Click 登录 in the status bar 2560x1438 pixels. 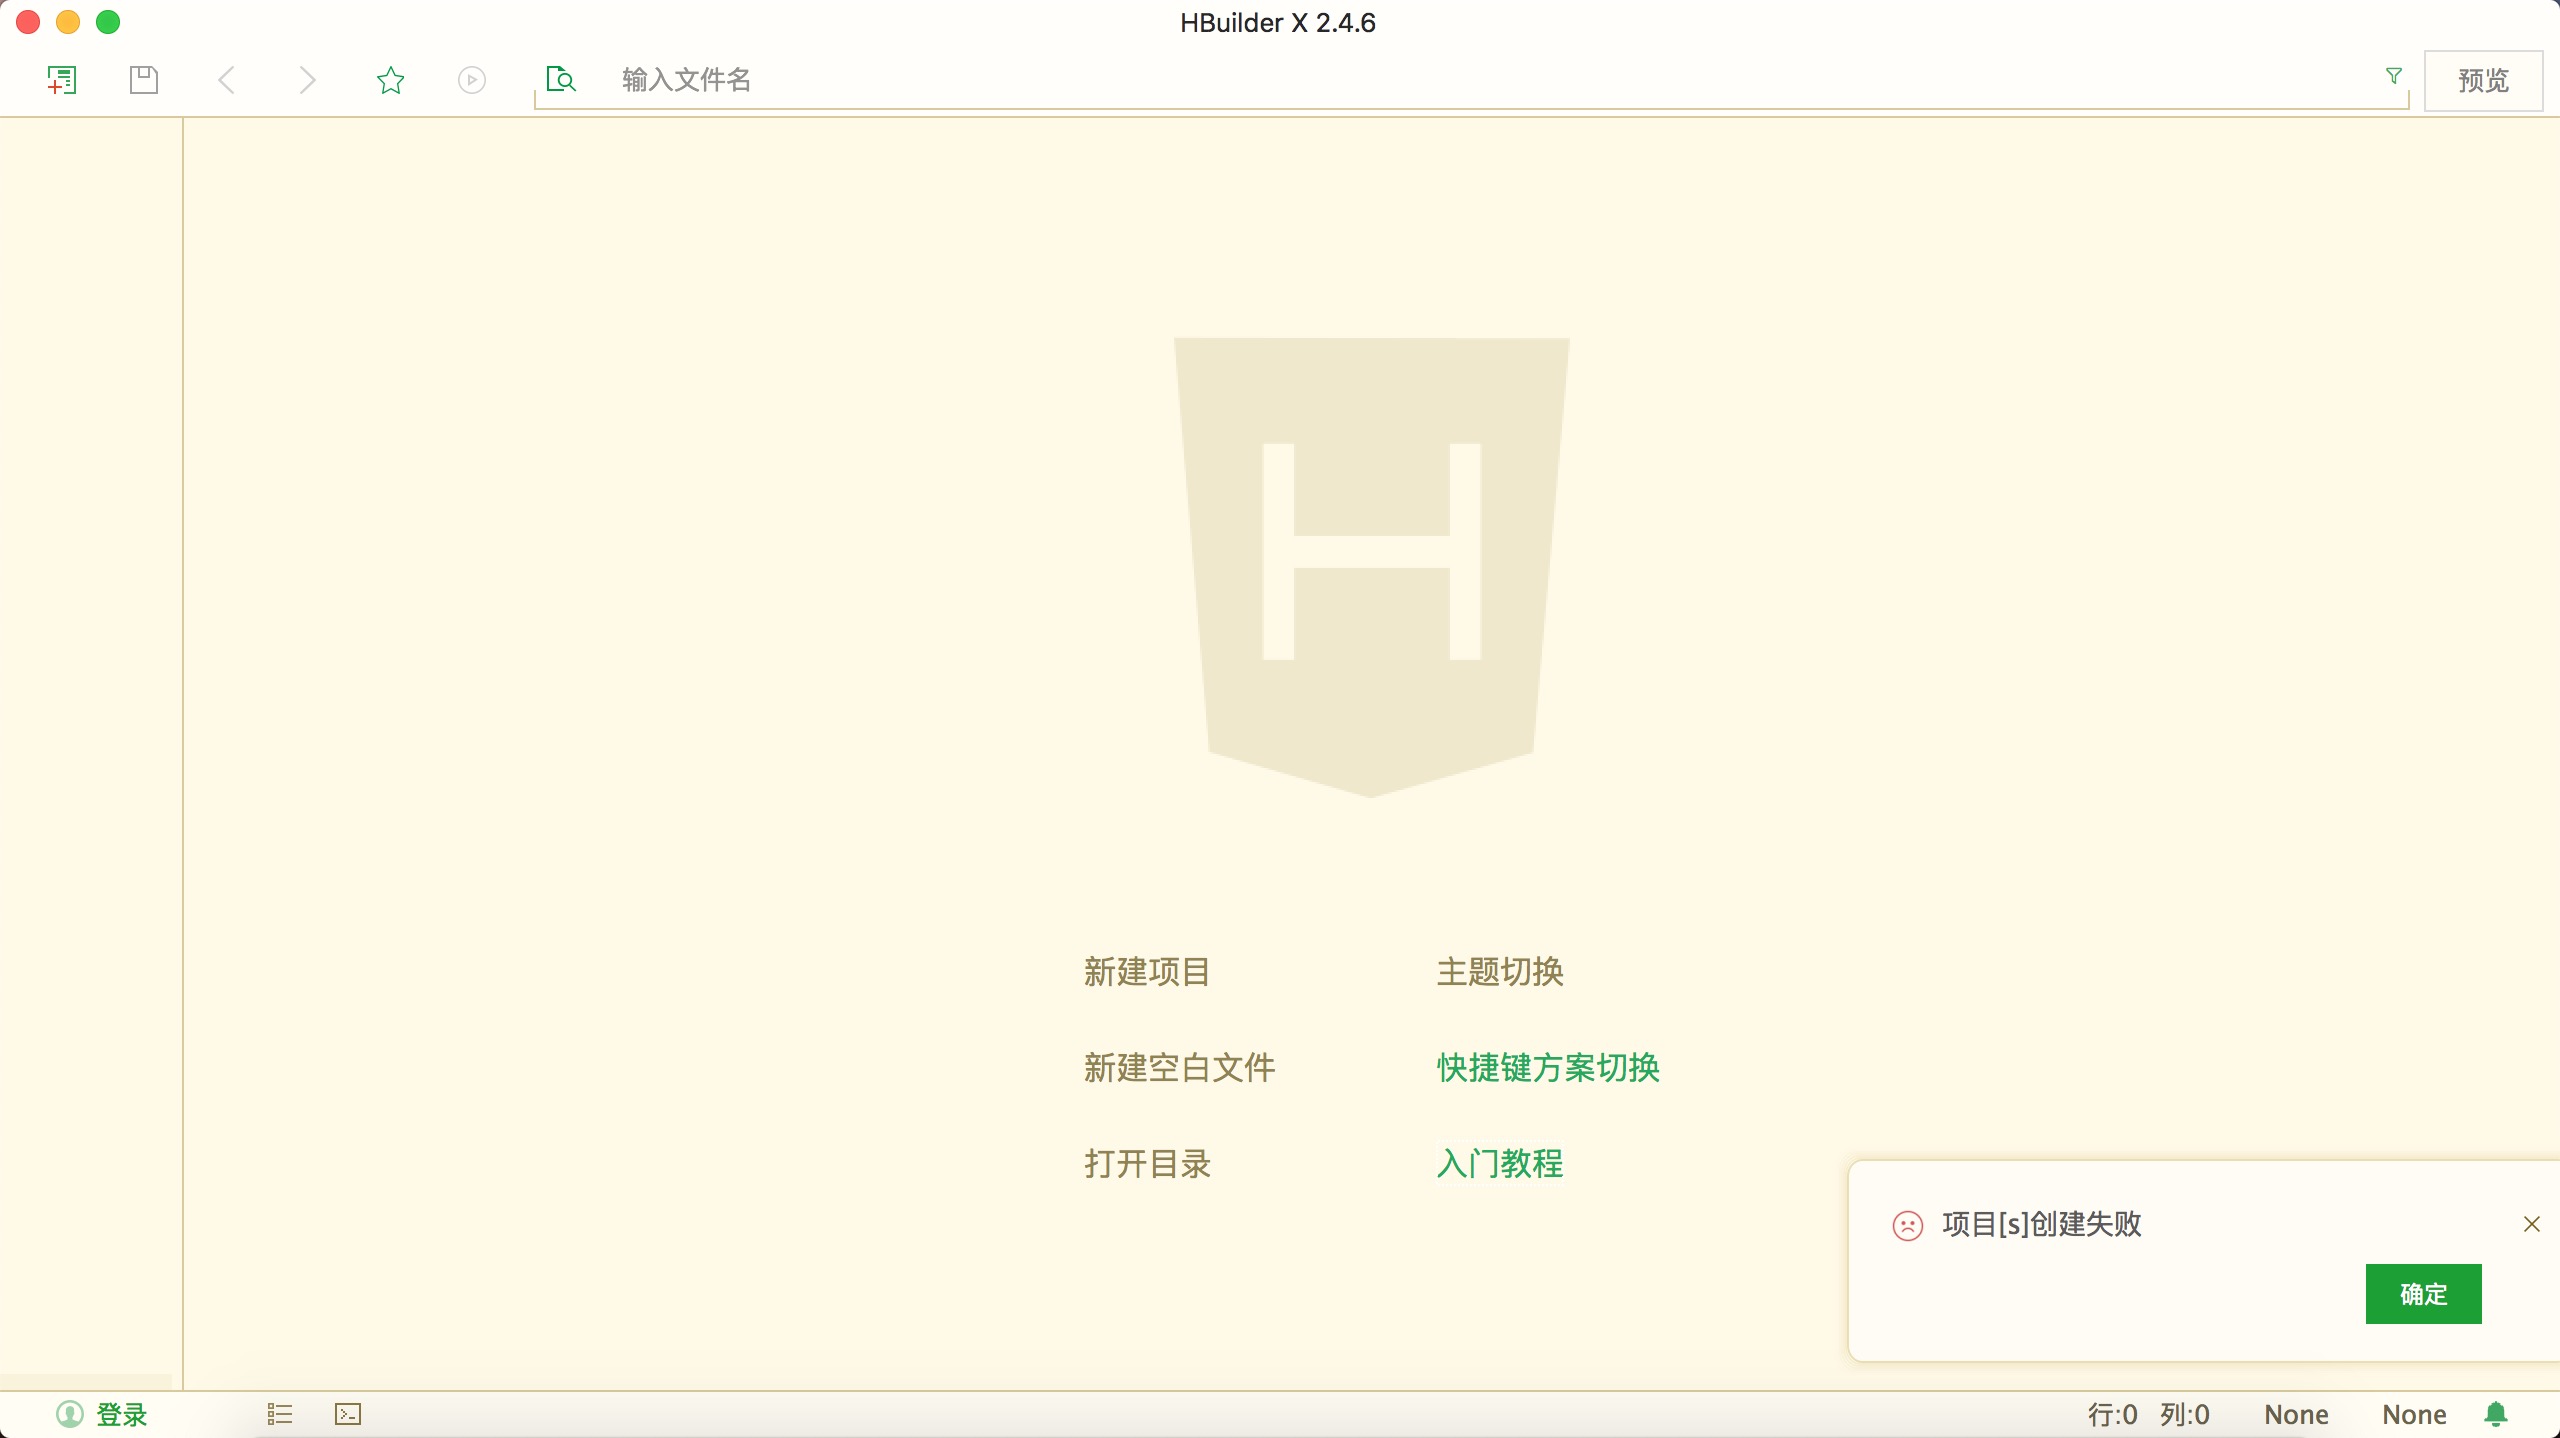point(120,1414)
